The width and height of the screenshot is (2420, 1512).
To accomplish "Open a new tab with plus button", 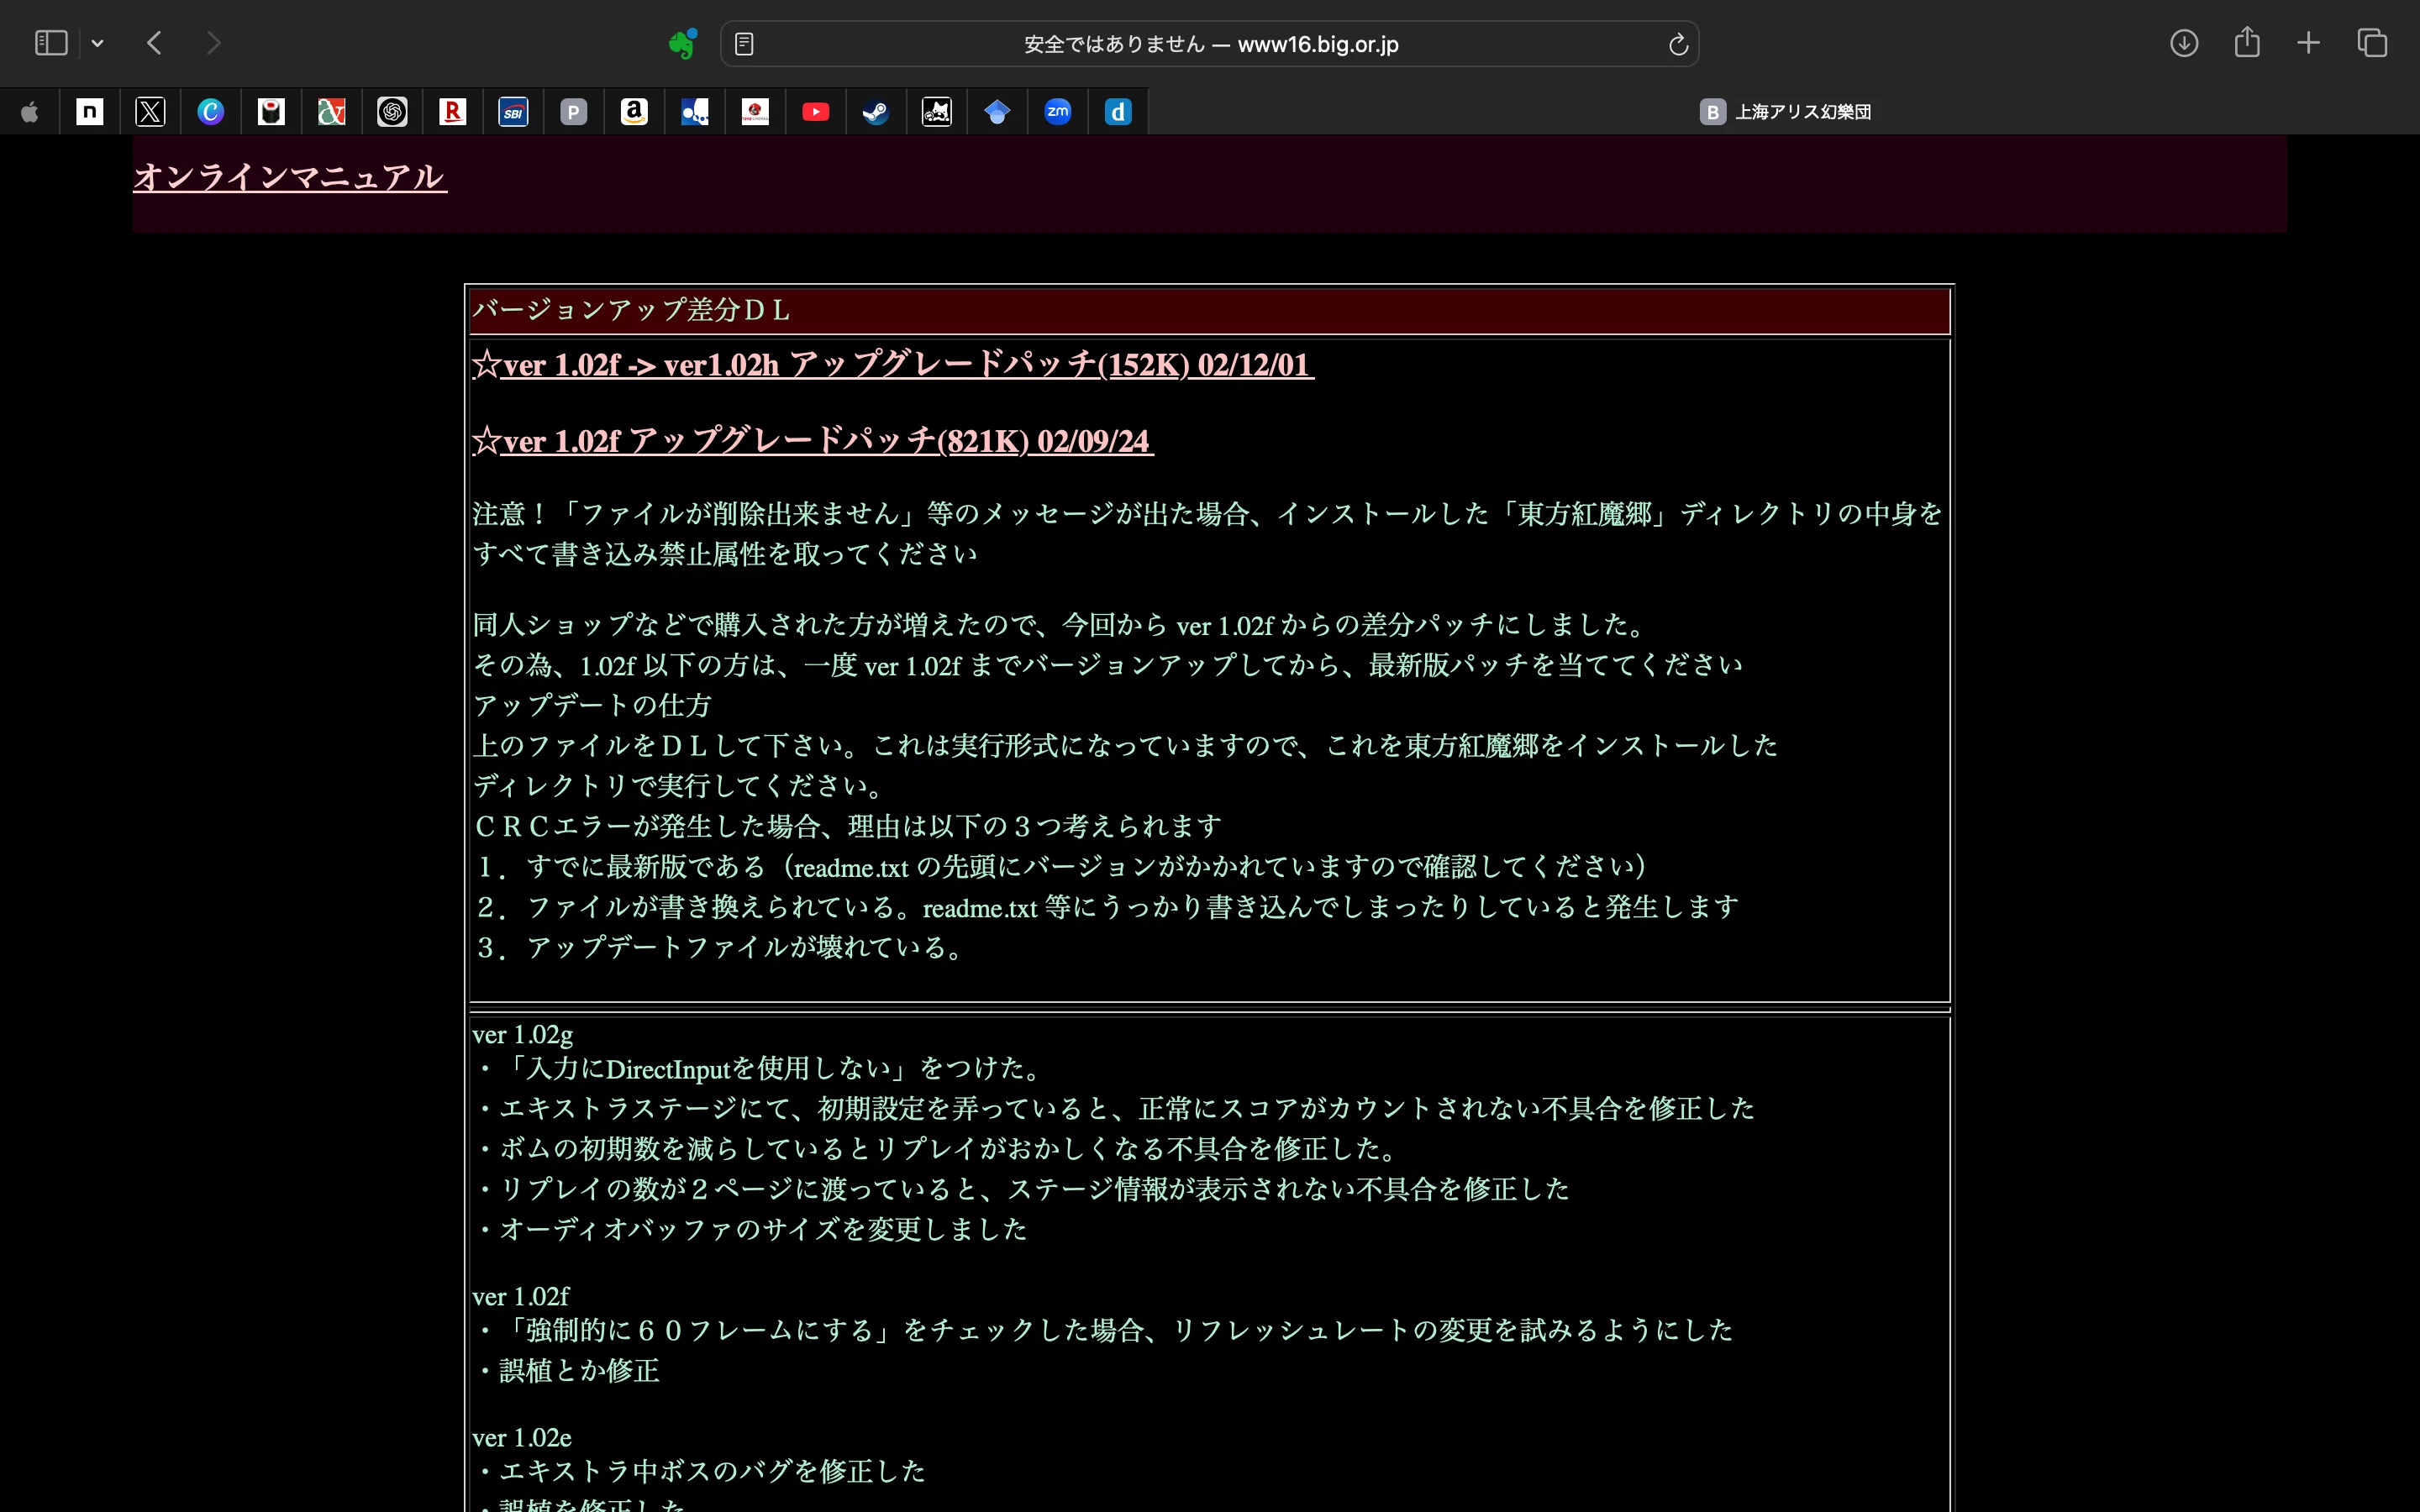I will [2308, 43].
